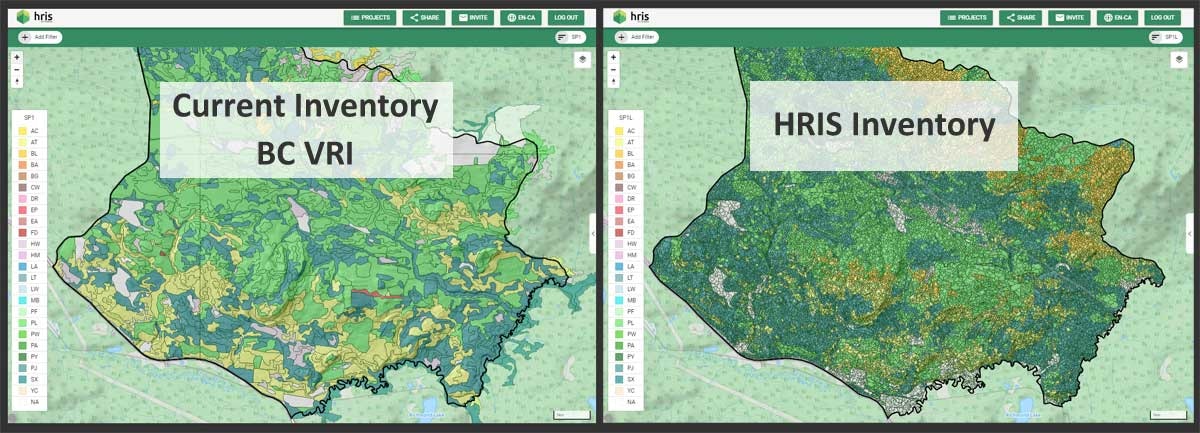Click Add Filter in the right window
This screenshot has height=433, width=1200.
[636, 37]
